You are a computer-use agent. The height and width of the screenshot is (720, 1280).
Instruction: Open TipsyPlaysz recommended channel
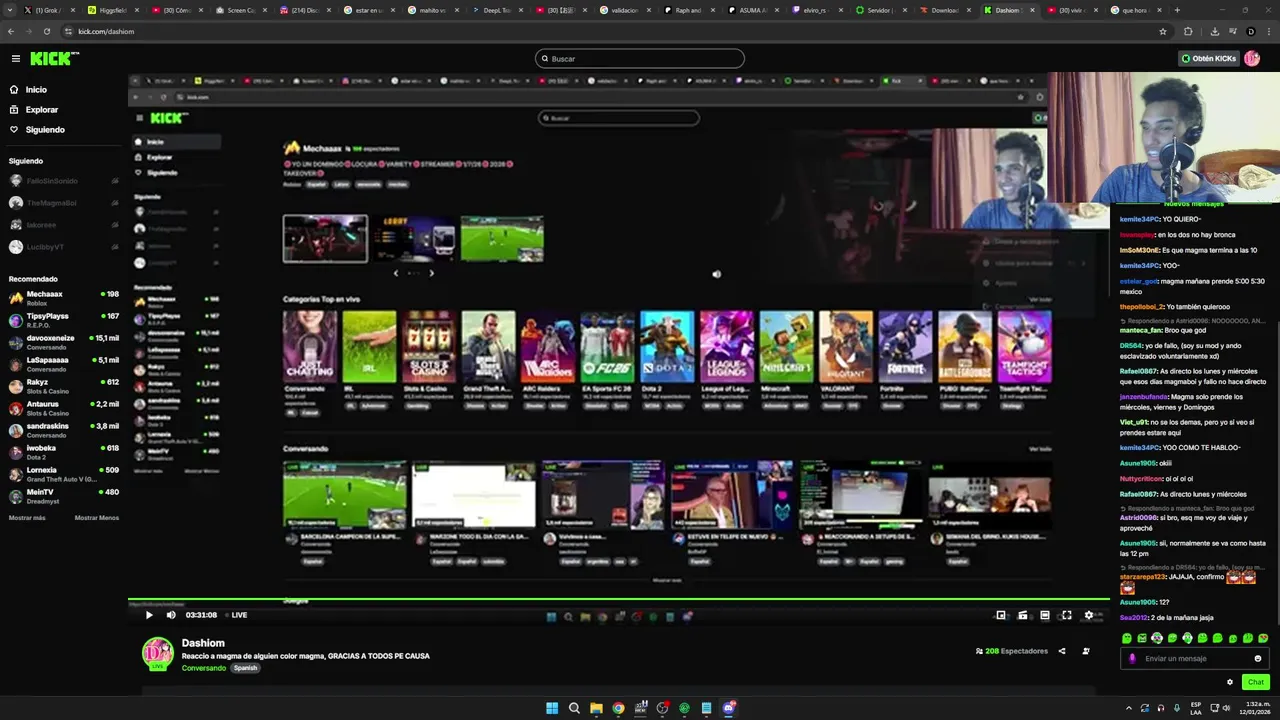64,320
